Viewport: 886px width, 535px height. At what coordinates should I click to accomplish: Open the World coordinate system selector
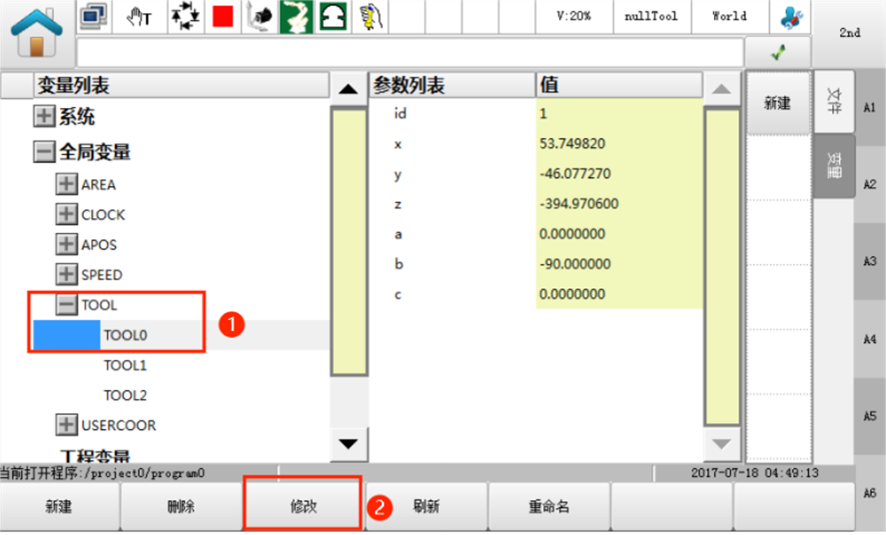click(729, 17)
